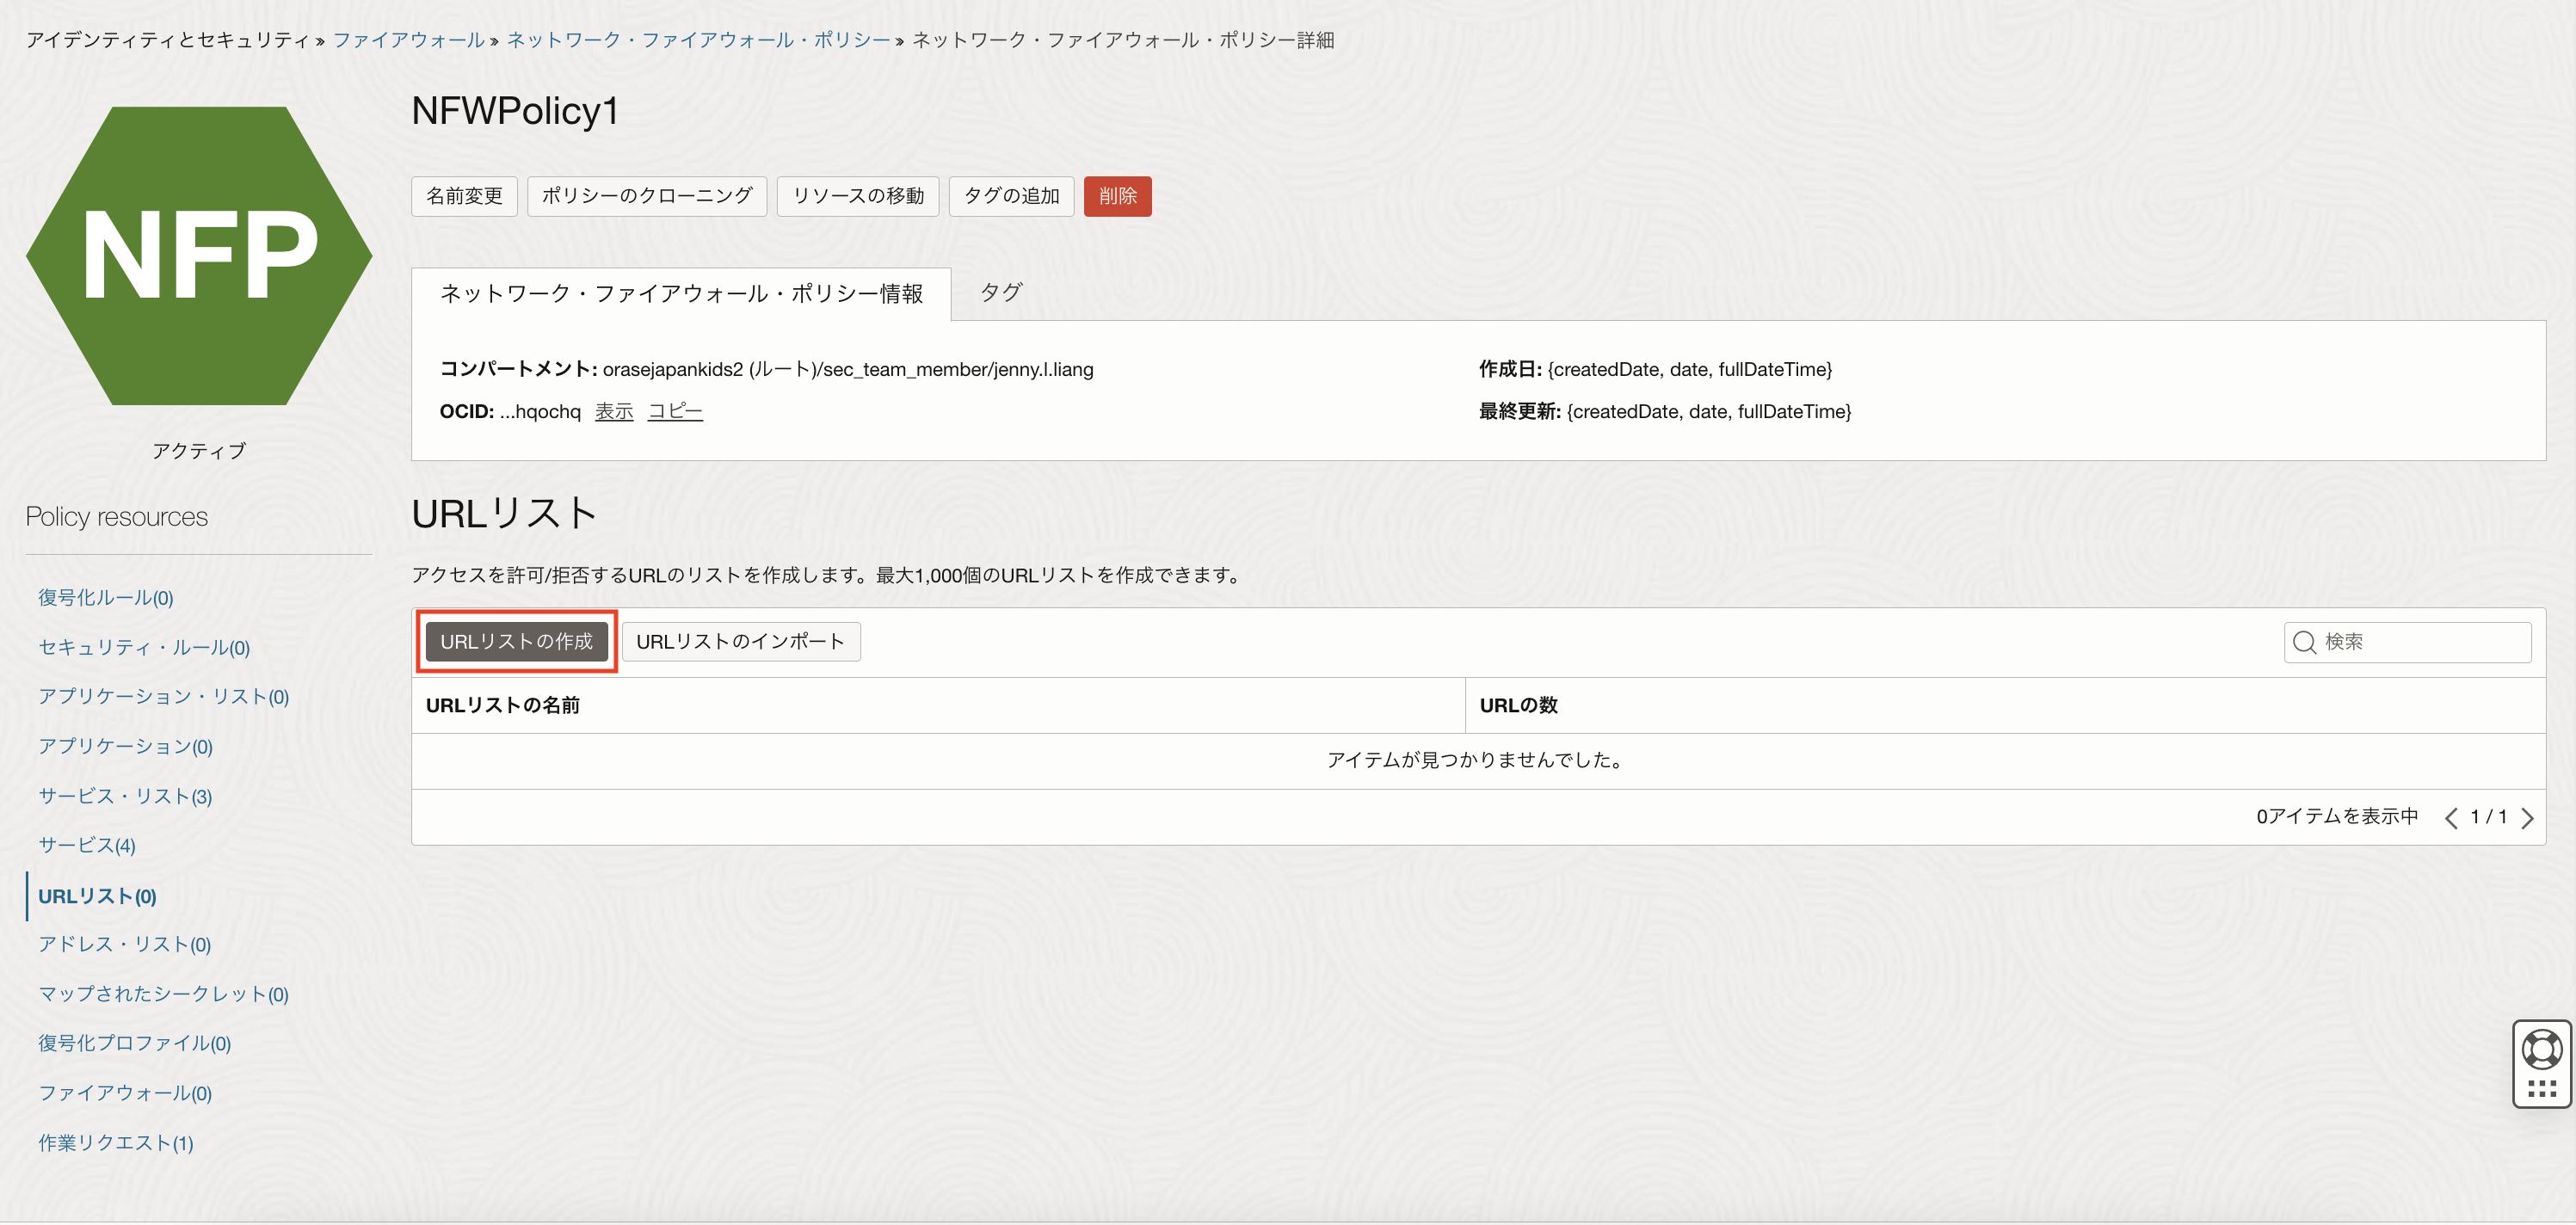This screenshot has height=1225, width=2576.
Task: Open サービス・リスト(3) in sidebar
Action: pyautogui.click(x=125, y=796)
